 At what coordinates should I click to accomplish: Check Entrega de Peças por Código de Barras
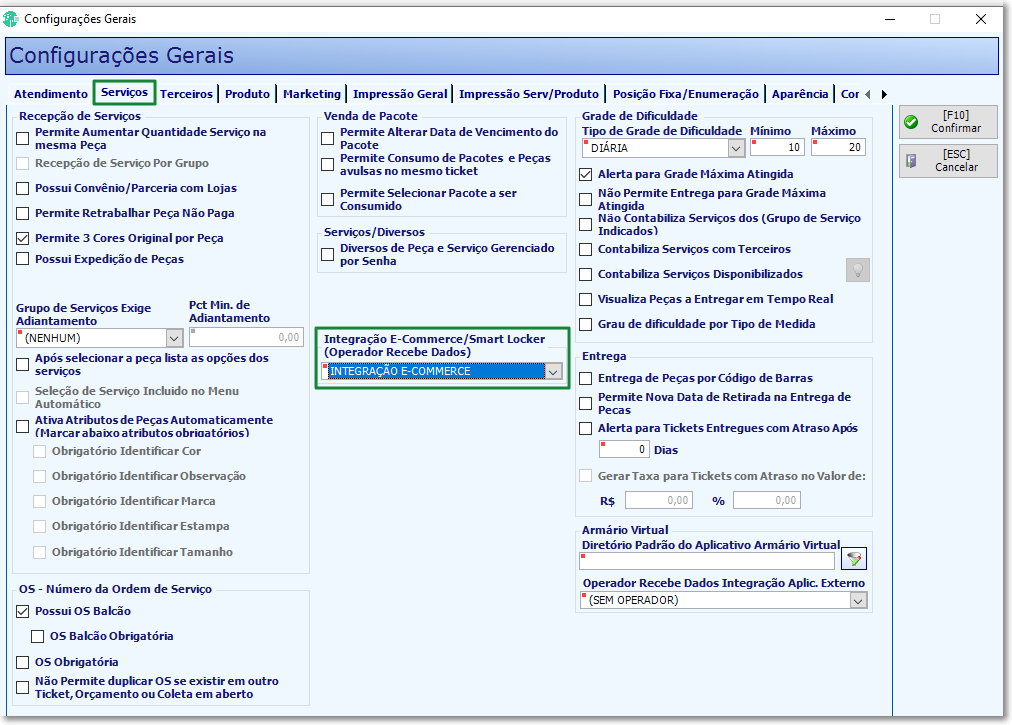point(585,378)
